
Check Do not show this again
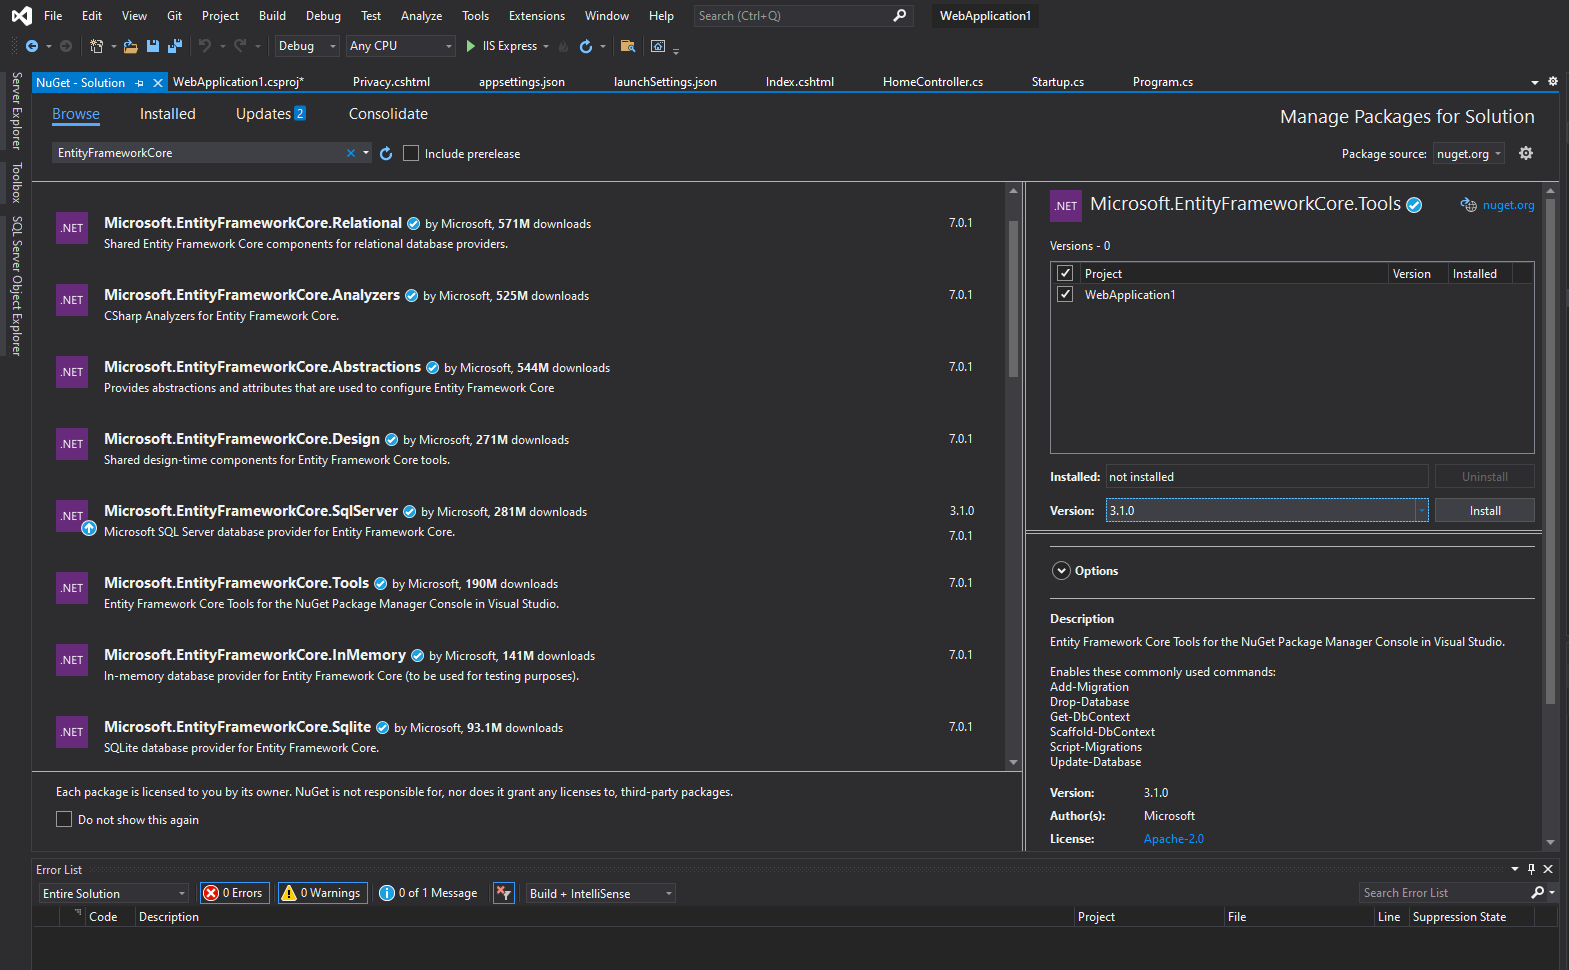click(64, 819)
